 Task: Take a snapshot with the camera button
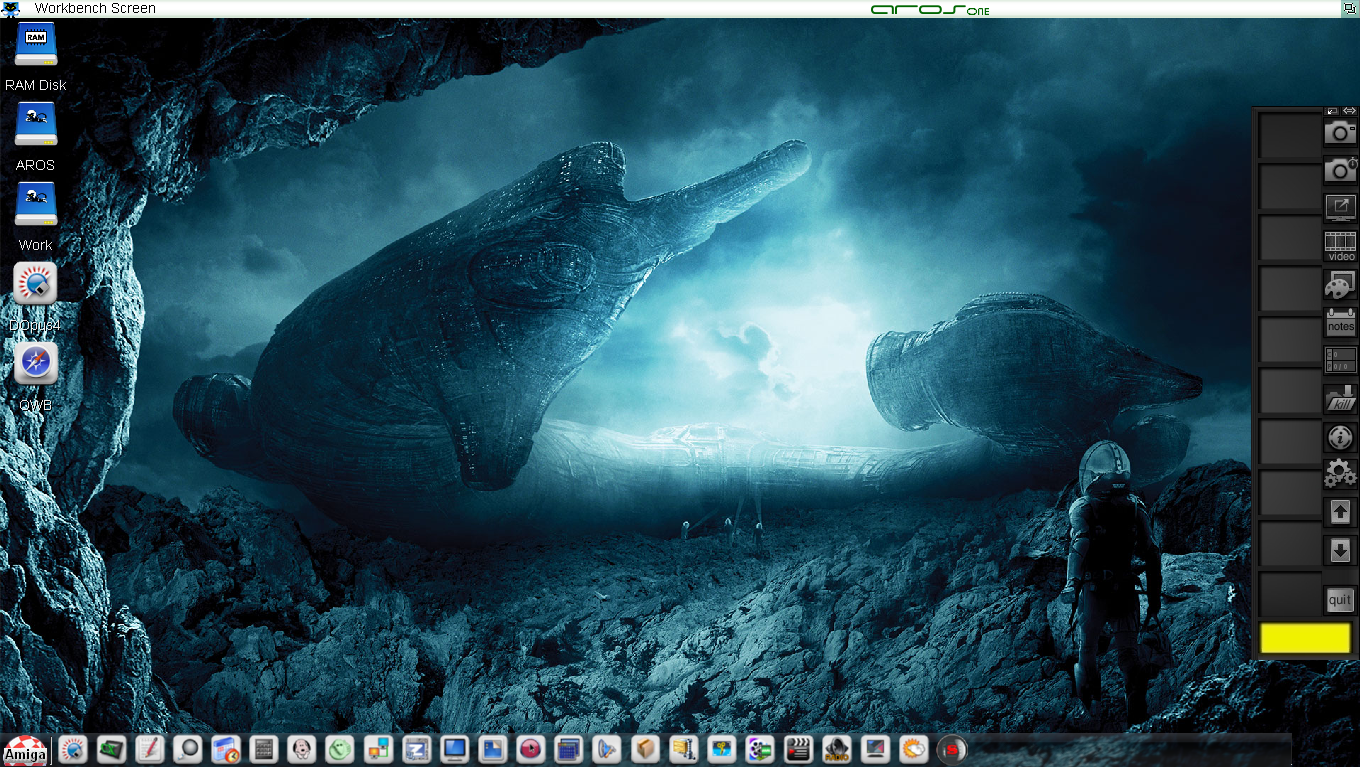pyautogui.click(x=1340, y=132)
